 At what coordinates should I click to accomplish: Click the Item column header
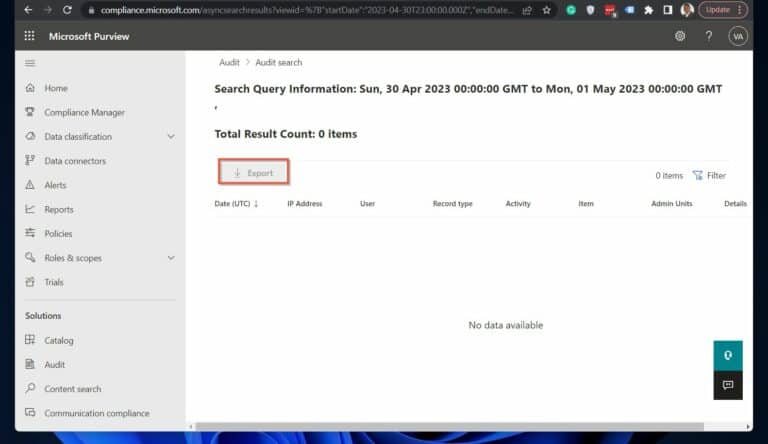[x=586, y=204]
